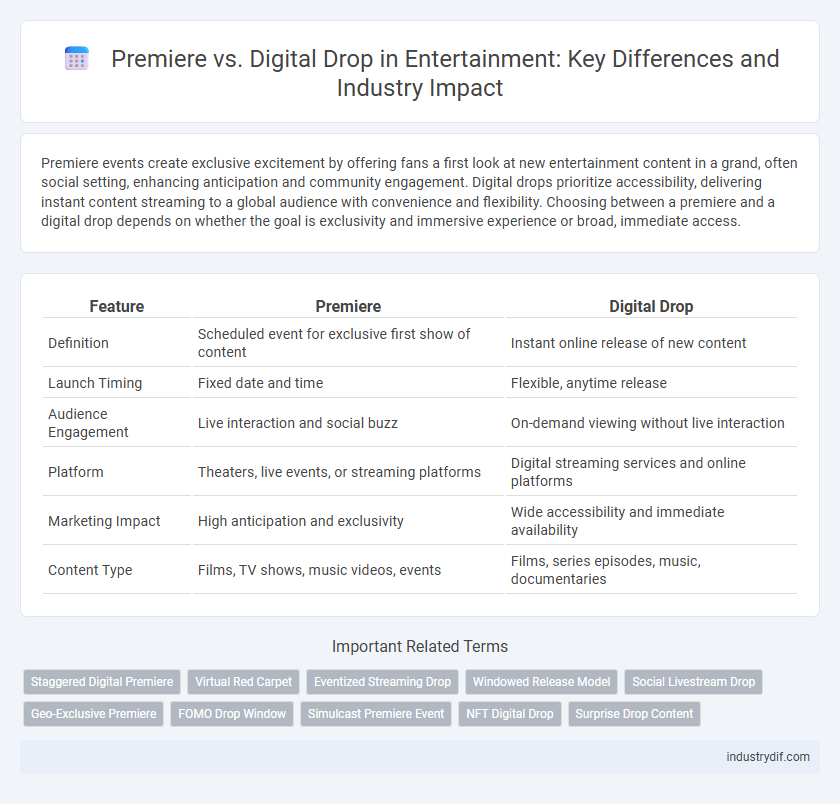840x804 pixels.
Task: Click the Launch Timing row label
Action: coord(95,383)
